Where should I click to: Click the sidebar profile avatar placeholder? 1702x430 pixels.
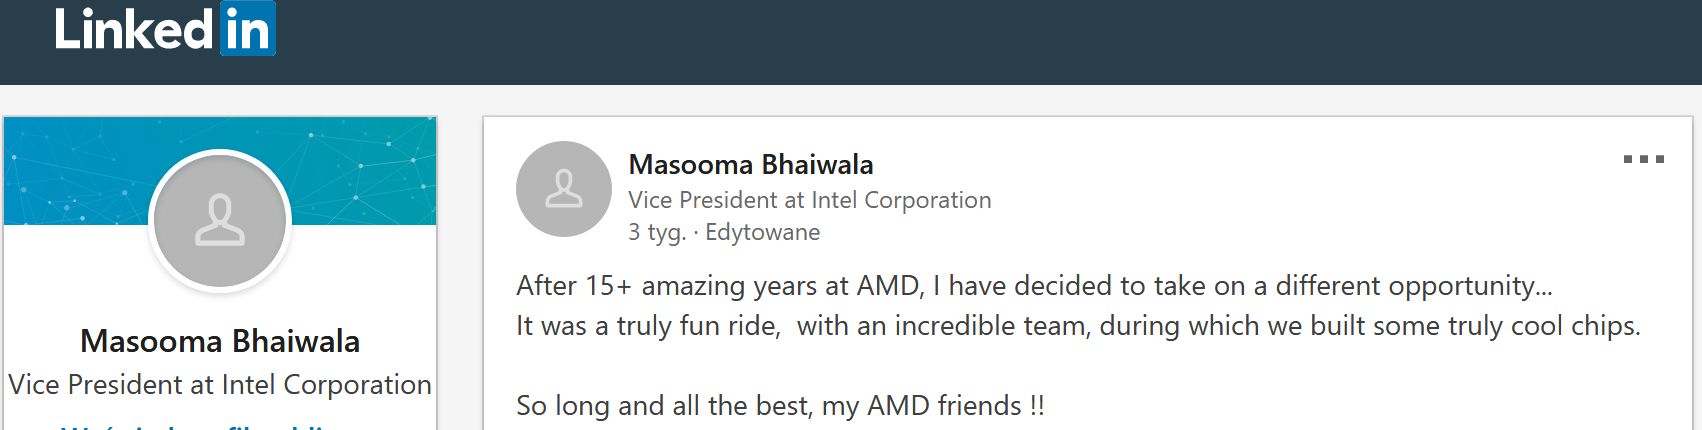point(220,221)
